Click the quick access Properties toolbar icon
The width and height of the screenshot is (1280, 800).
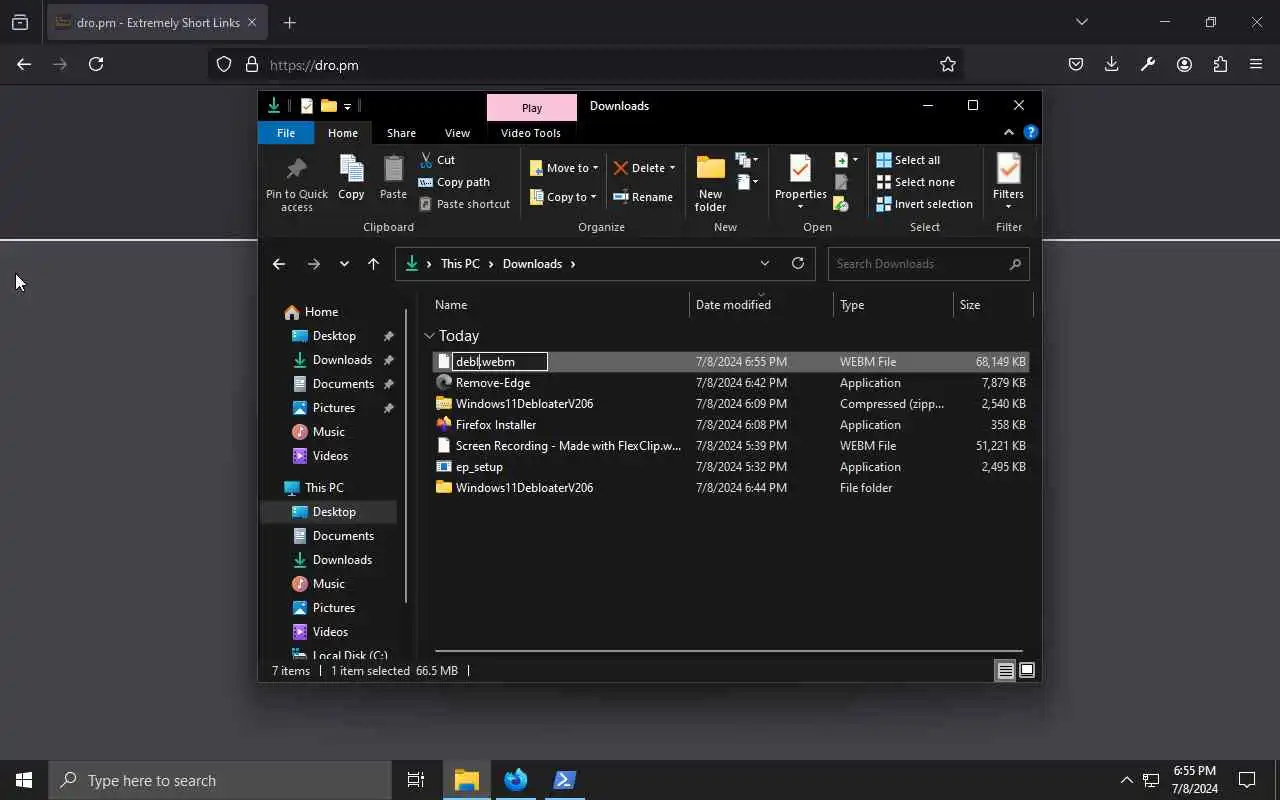(x=307, y=106)
